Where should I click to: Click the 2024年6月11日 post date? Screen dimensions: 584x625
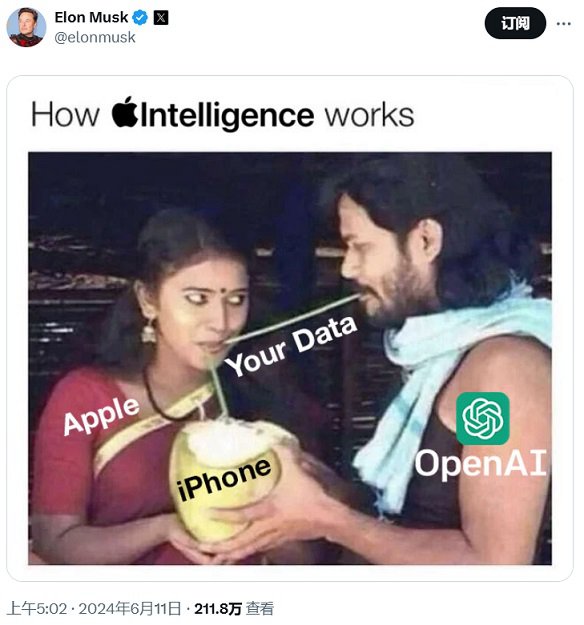coord(130,609)
